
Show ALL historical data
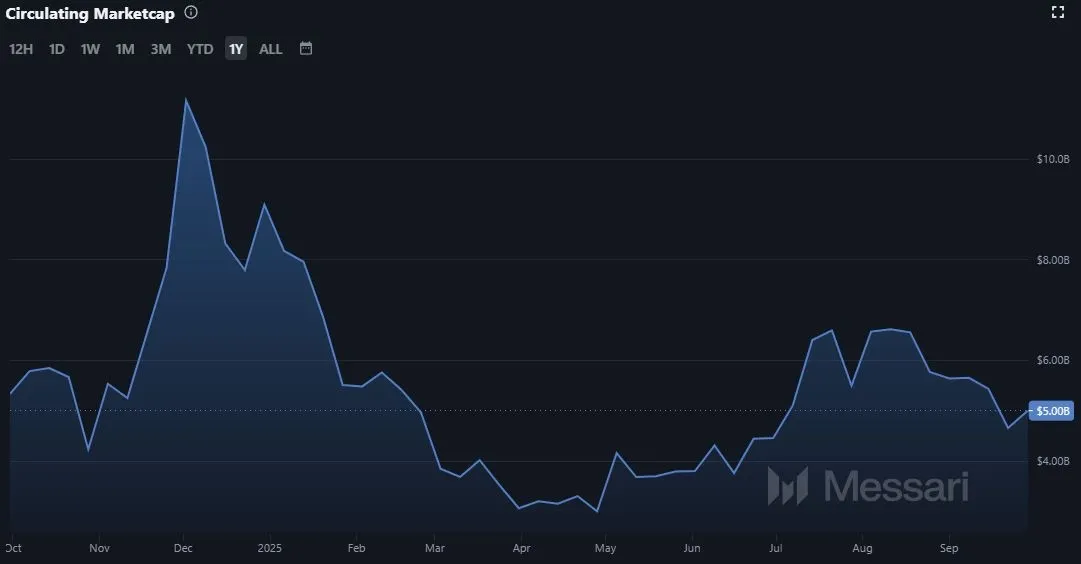(271, 49)
